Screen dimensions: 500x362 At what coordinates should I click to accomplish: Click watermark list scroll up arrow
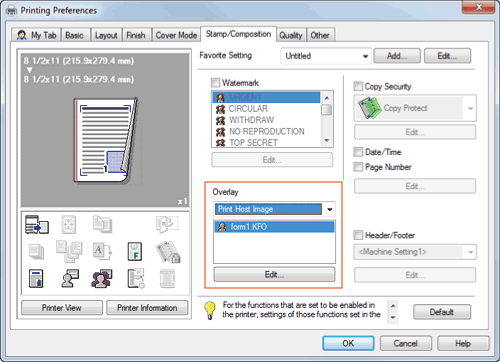[x=327, y=98]
